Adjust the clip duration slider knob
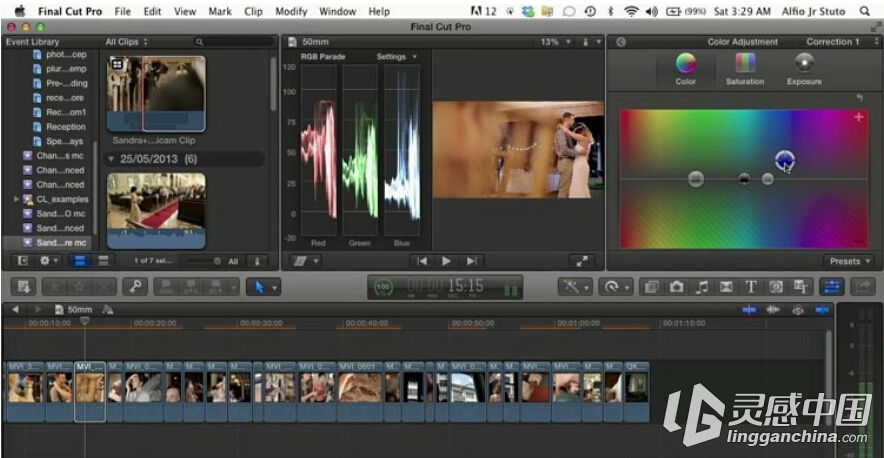 217,261
